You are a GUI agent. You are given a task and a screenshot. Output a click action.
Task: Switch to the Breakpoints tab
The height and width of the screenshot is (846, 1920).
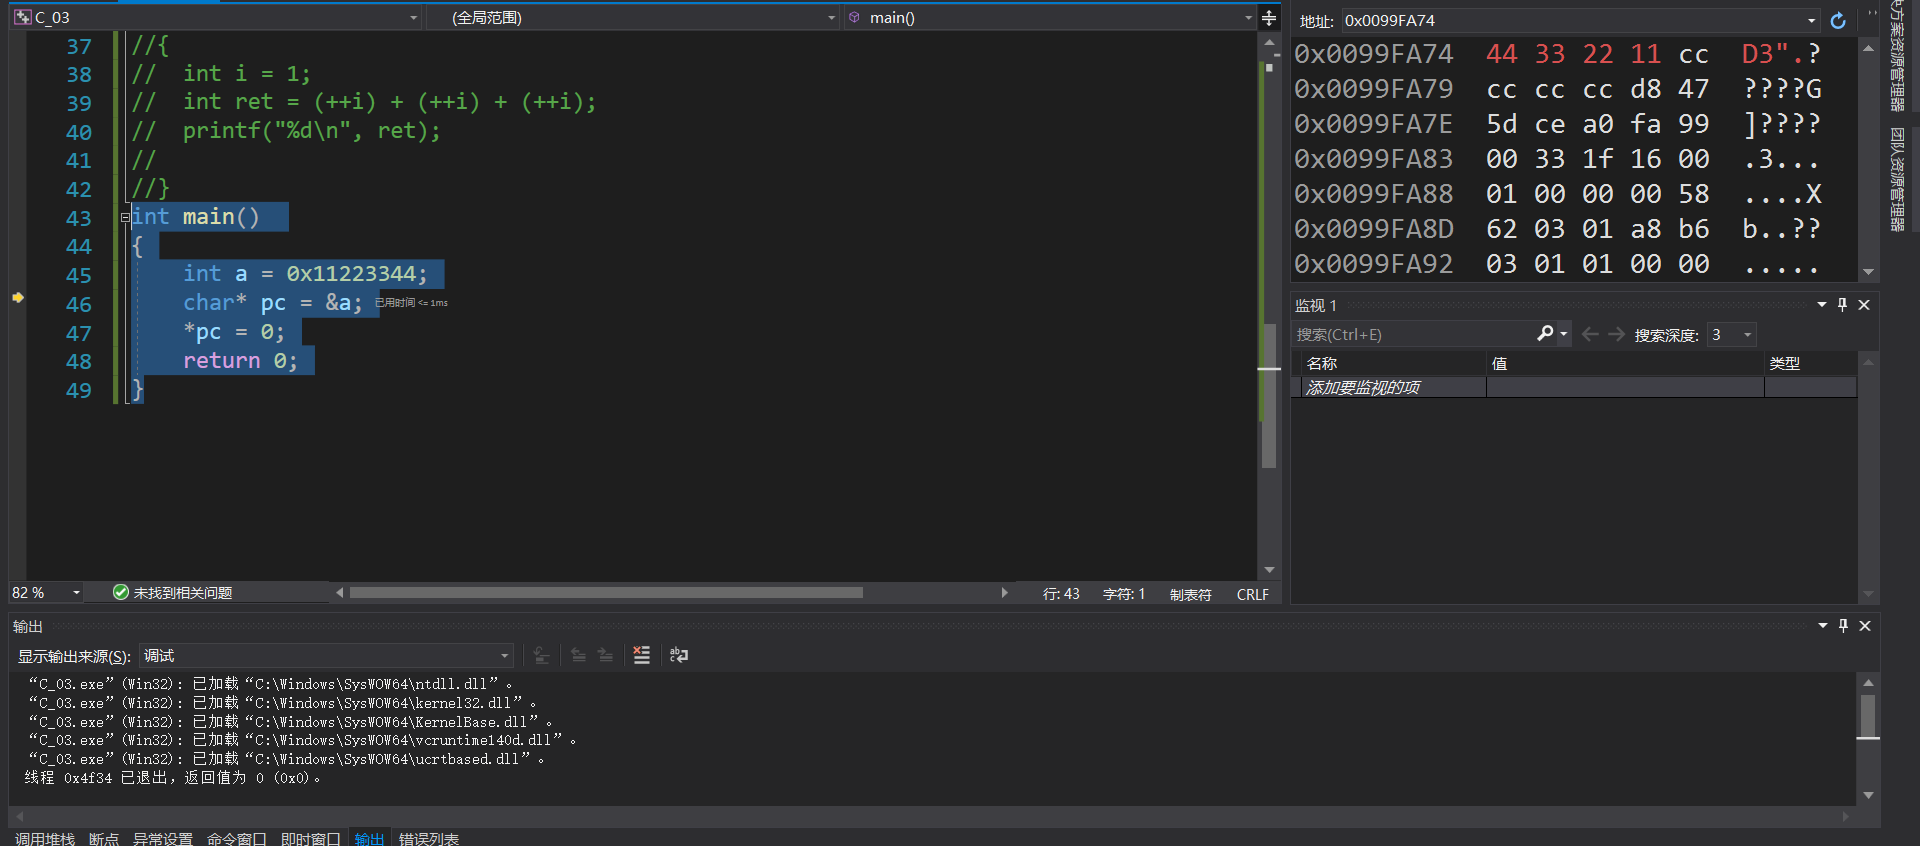(x=104, y=838)
